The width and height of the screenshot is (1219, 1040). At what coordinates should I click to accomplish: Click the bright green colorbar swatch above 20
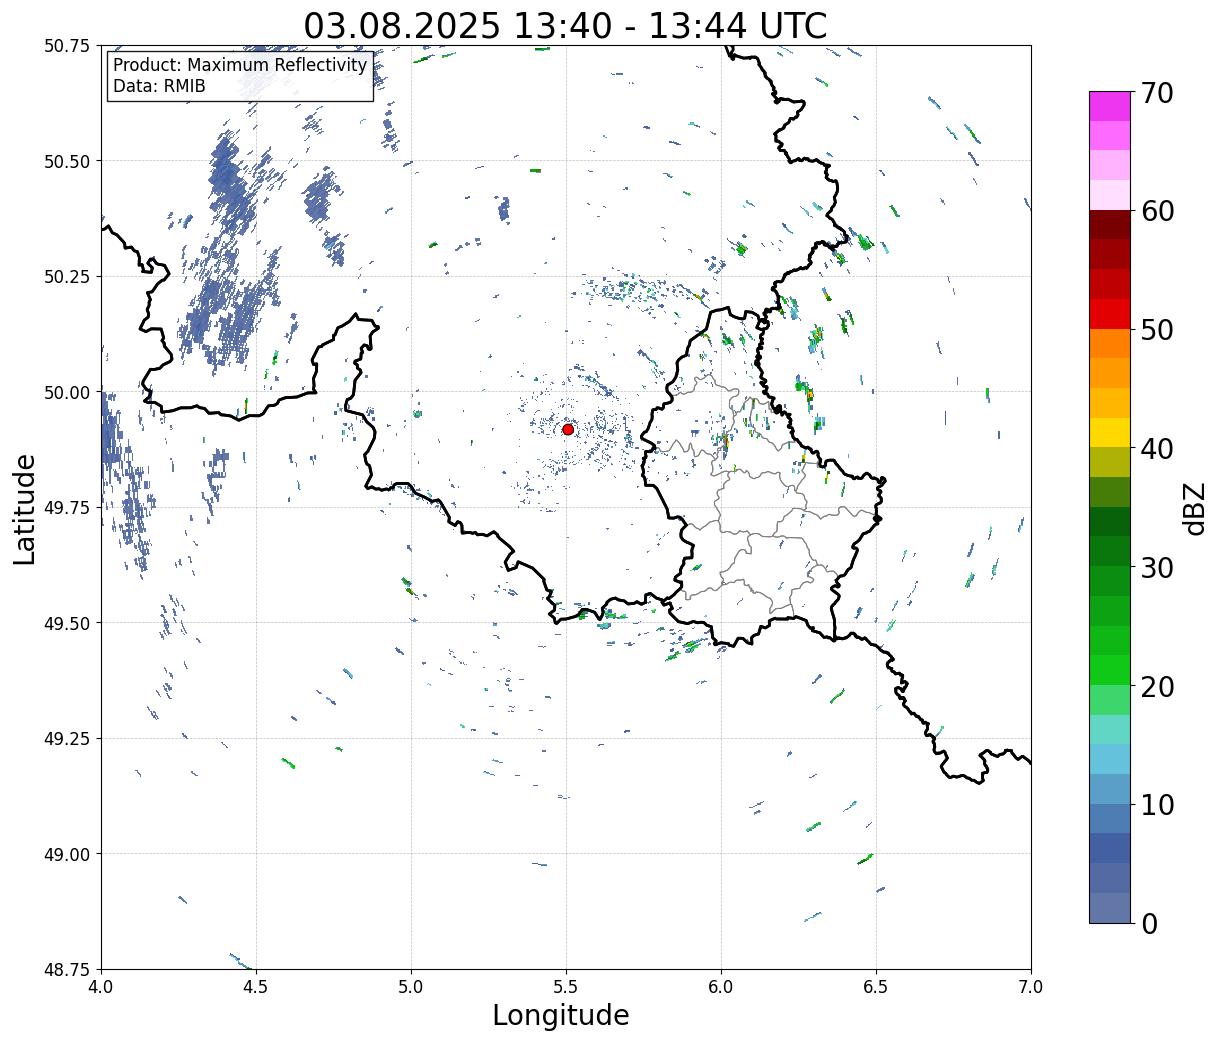pos(1110,670)
